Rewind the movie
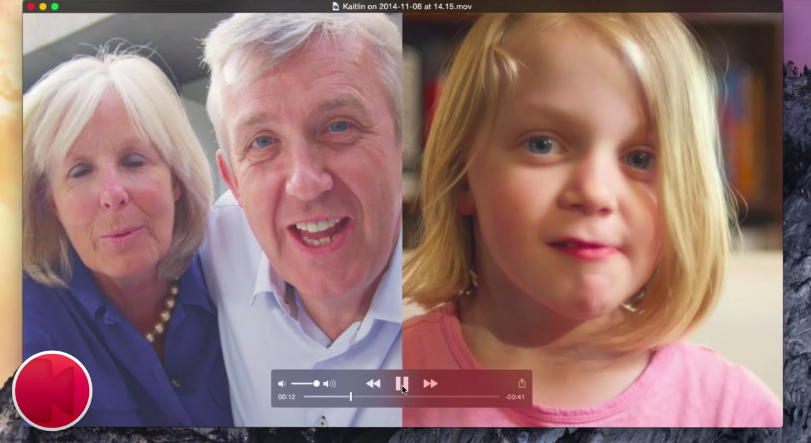The image size is (811, 443). coord(373,383)
